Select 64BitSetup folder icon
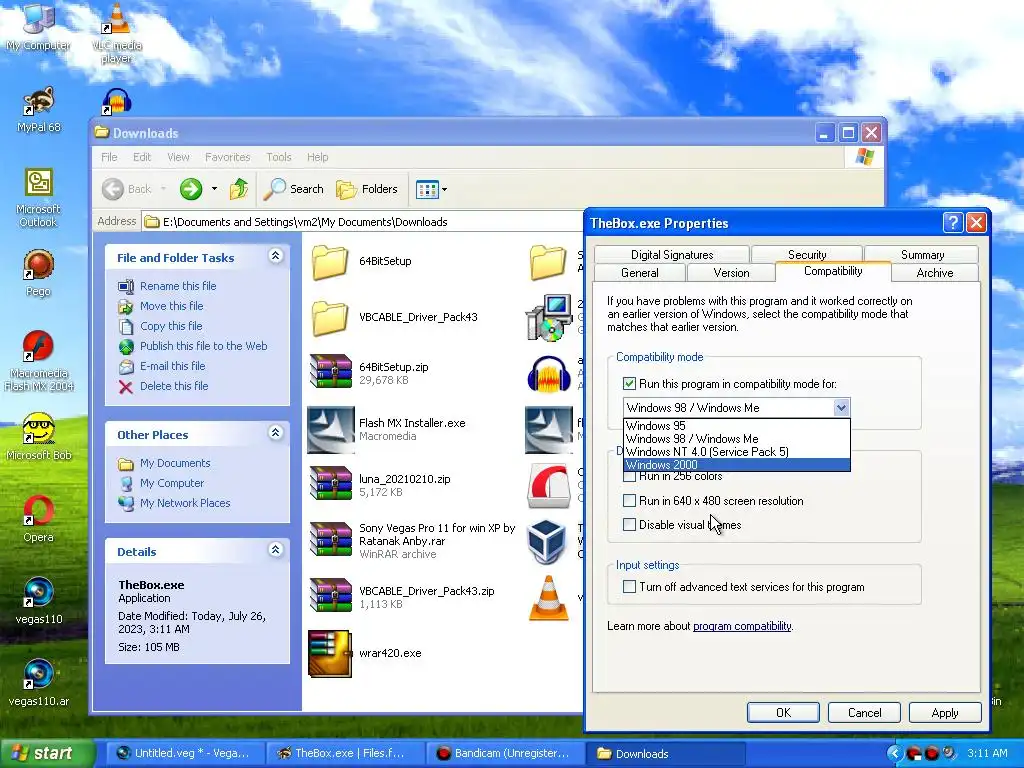Viewport: 1024px width, 768px height. coord(330,261)
